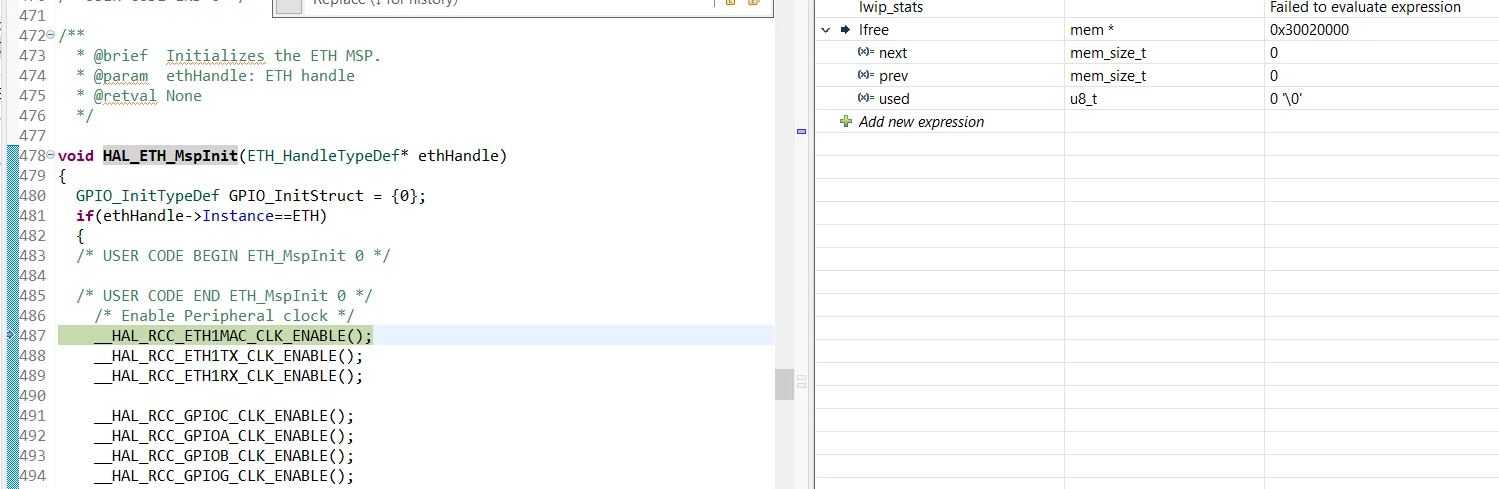1499x489 pixels.
Task: Click the mem_size_t type of next
Action: tap(1108, 52)
